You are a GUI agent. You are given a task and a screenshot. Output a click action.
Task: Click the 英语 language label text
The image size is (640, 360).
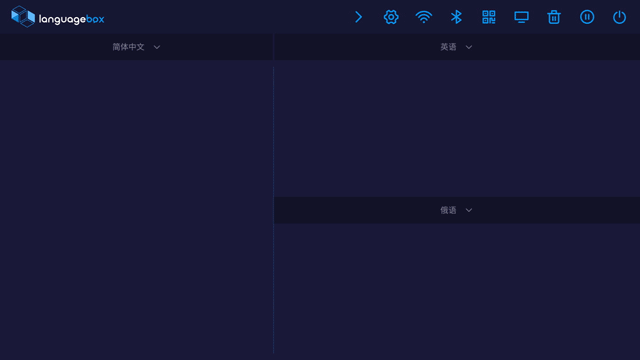448,47
